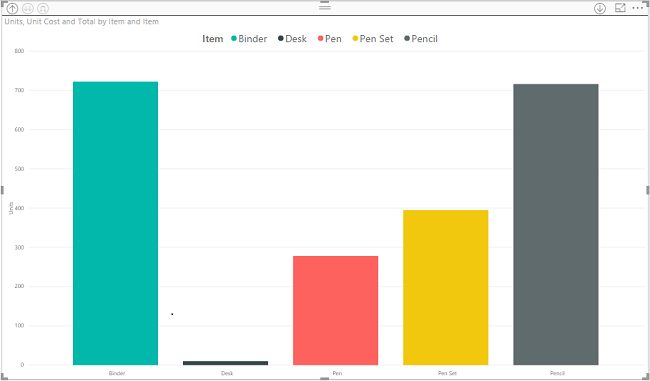Select the thin dark Desk bar
Image resolution: width=650 pixels, height=381 pixels.
click(226, 363)
